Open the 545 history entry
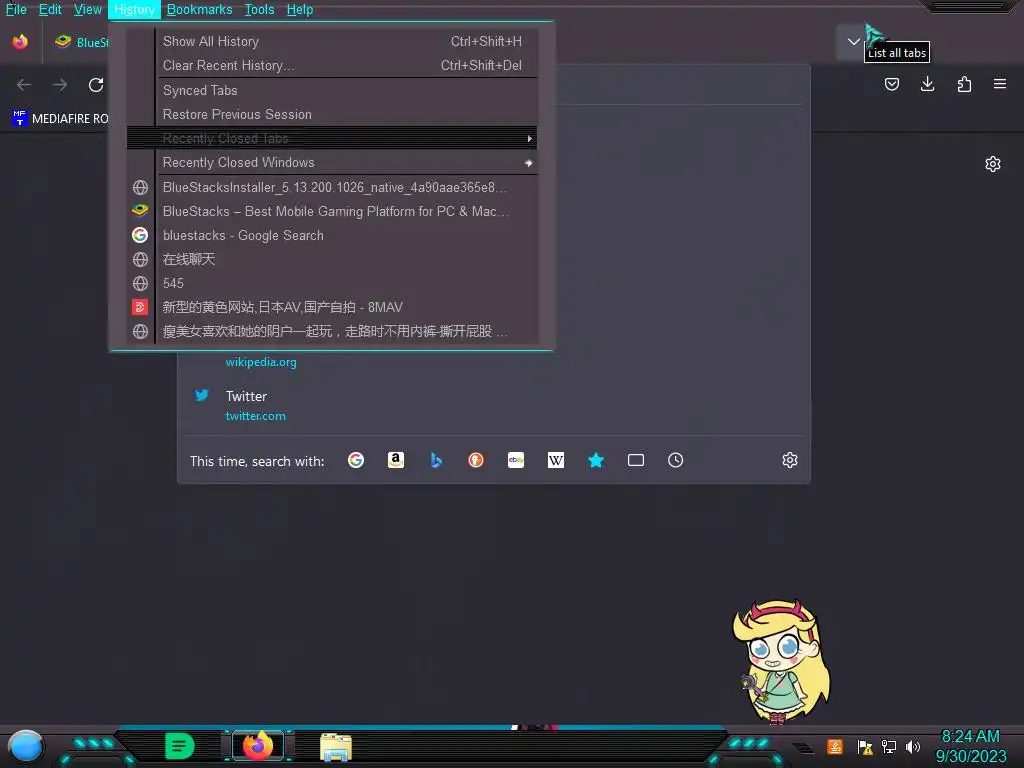The width and height of the screenshot is (1024, 768). pyautogui.click(x=332, y=283)
